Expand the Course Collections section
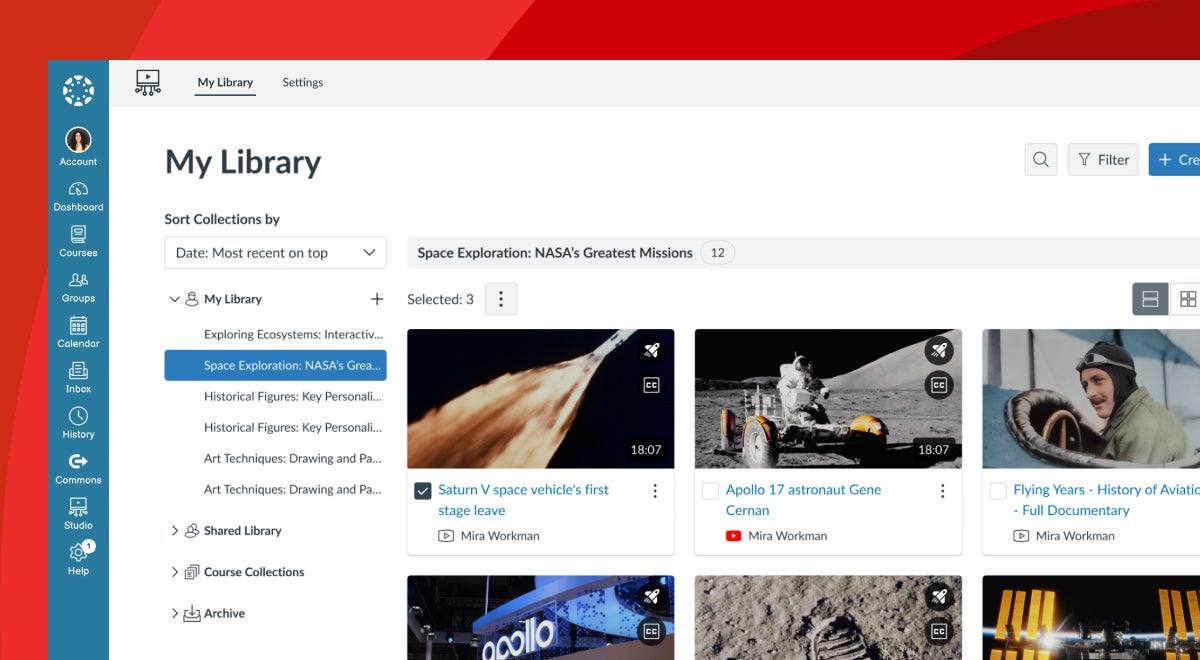Image resolution: width=1200 pixels, height=660 pixels. [175, 572]
